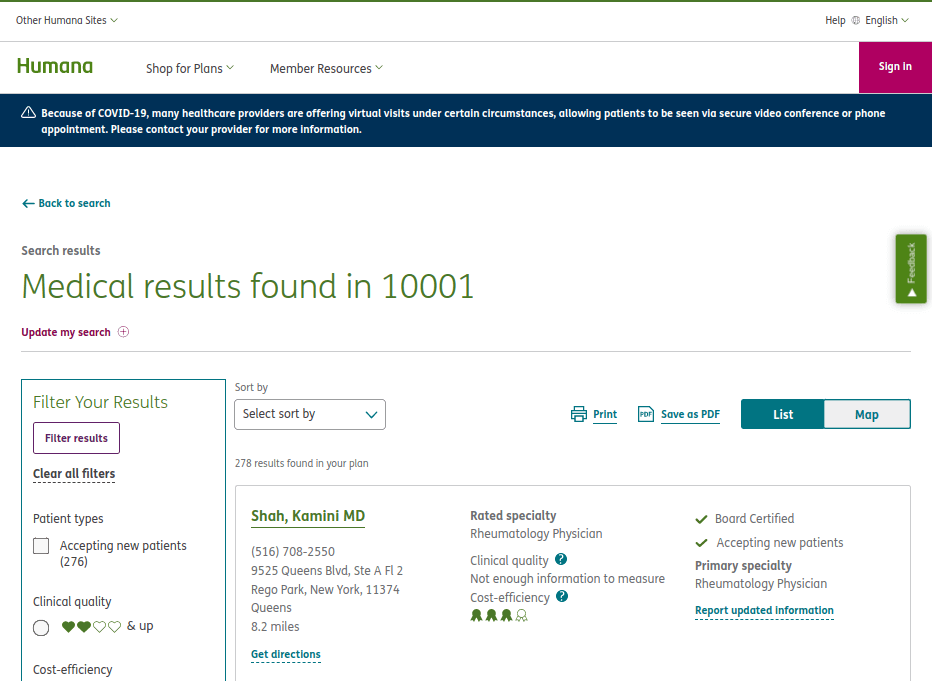This screenshot has height=681, width=932.
Task: Click Save as PDF link
Action: tap(690, 414)
